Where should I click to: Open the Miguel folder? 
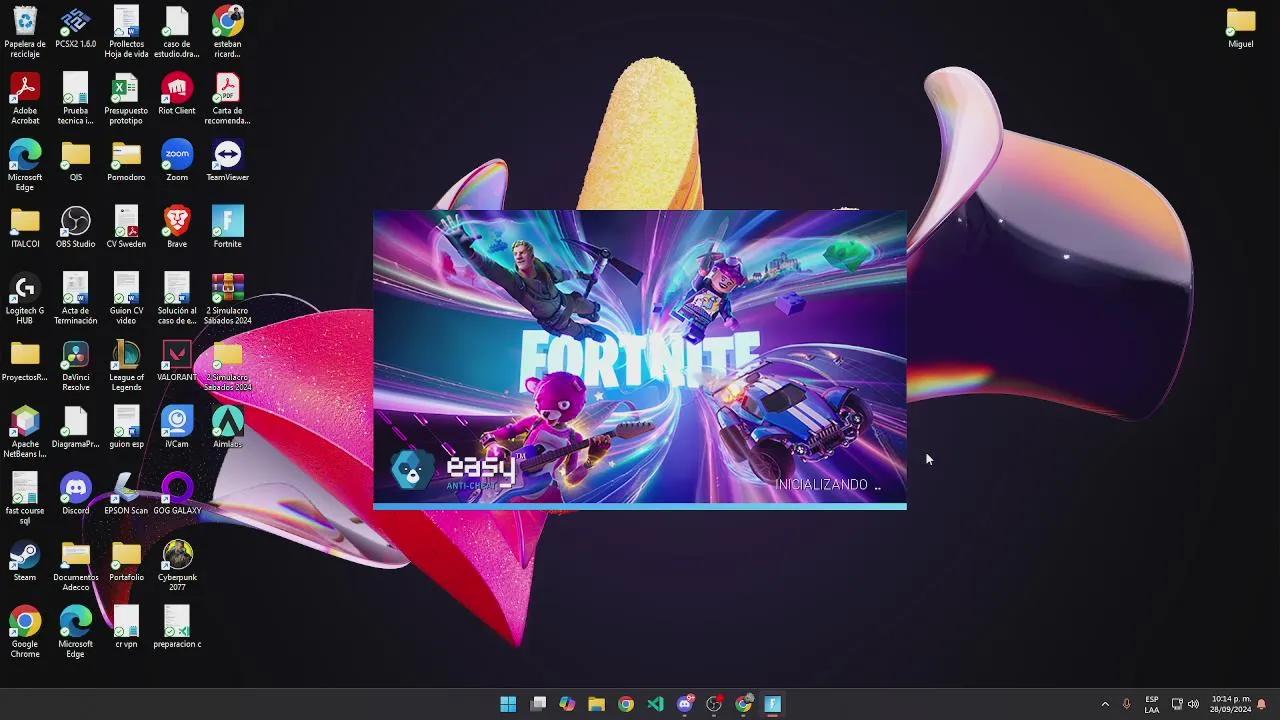(x=1241, y=28)
